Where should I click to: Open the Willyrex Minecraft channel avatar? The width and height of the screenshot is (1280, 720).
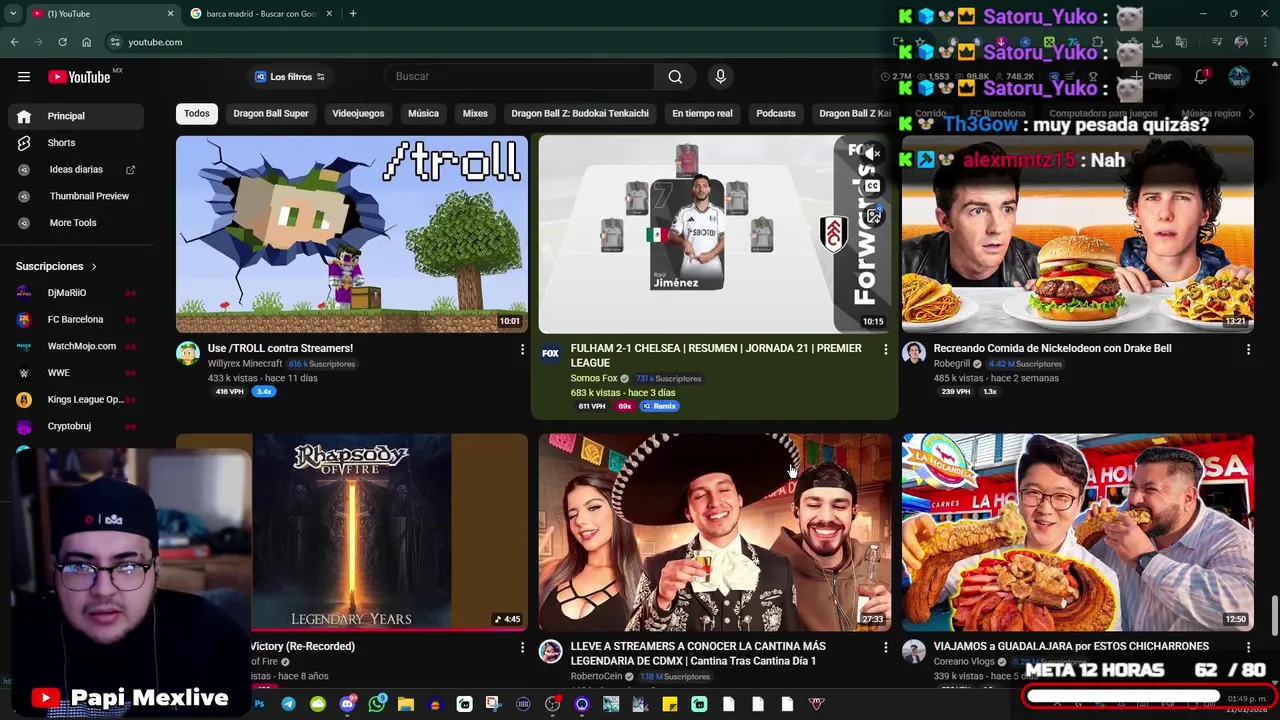[188, 353]
